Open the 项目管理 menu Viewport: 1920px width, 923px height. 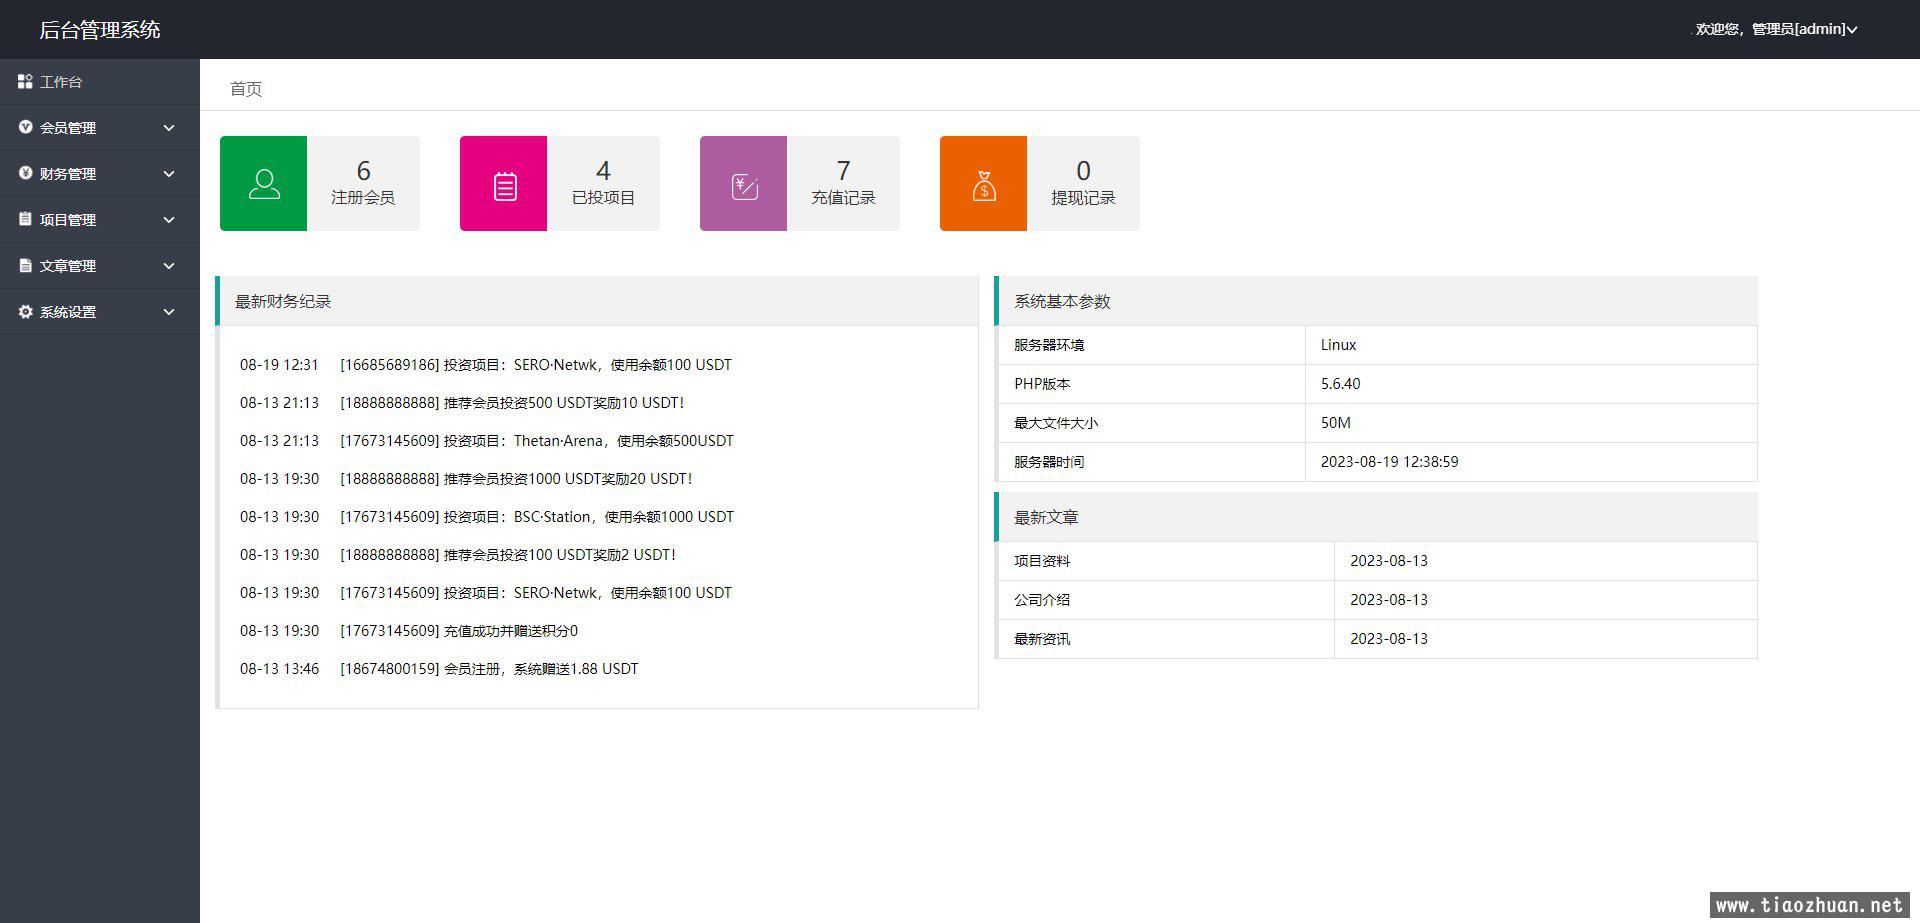point(100,220)
